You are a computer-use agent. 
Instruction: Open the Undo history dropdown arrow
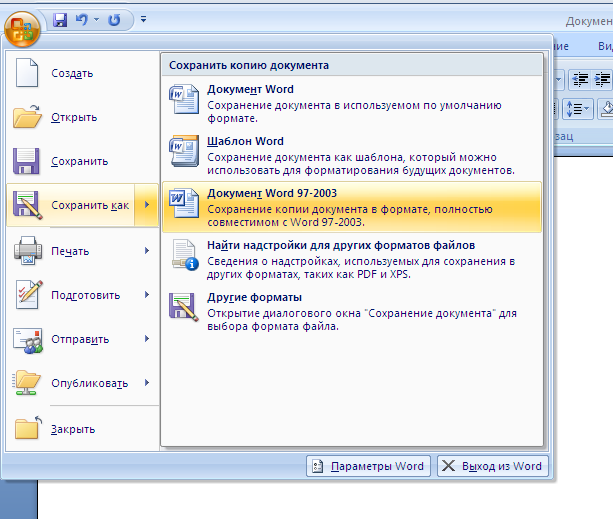pyautogui.click(x=96, y=20)
